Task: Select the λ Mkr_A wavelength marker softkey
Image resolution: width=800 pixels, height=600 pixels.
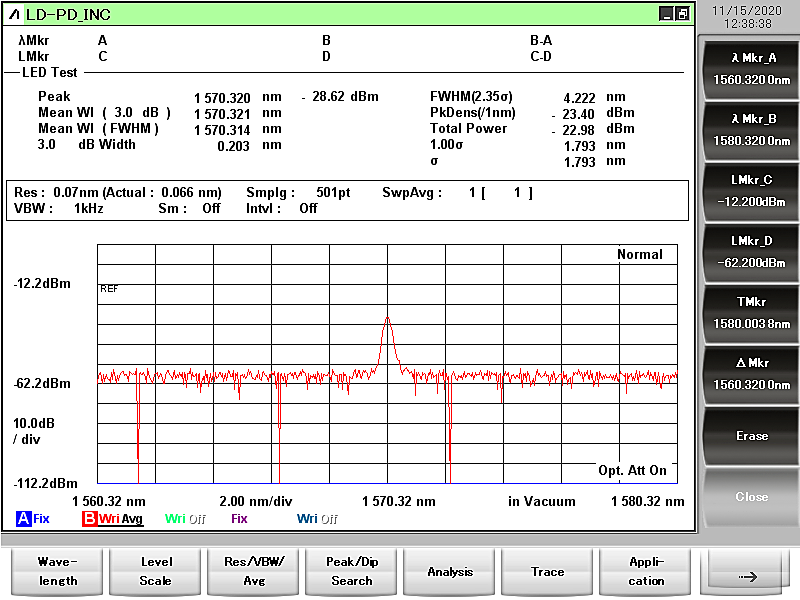Action: click(x=752, y=69)
